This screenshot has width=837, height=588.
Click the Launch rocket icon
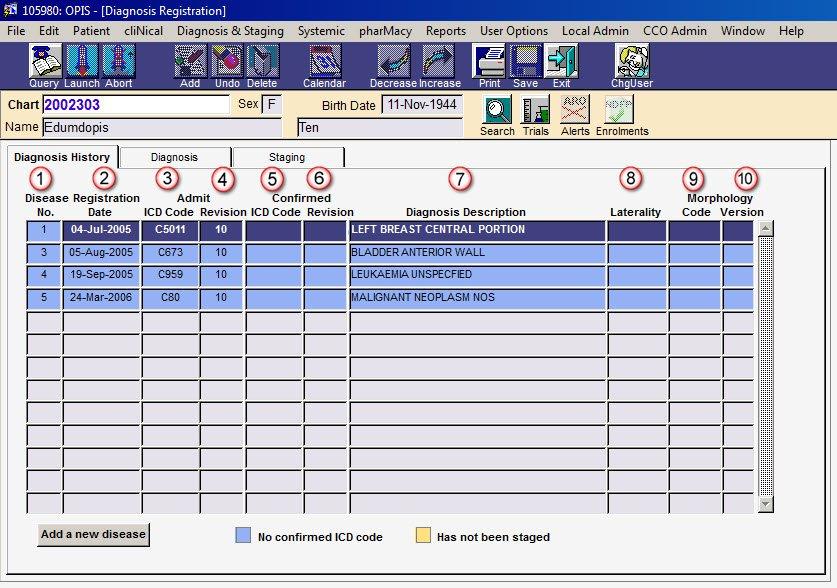(x=82, y=61)
